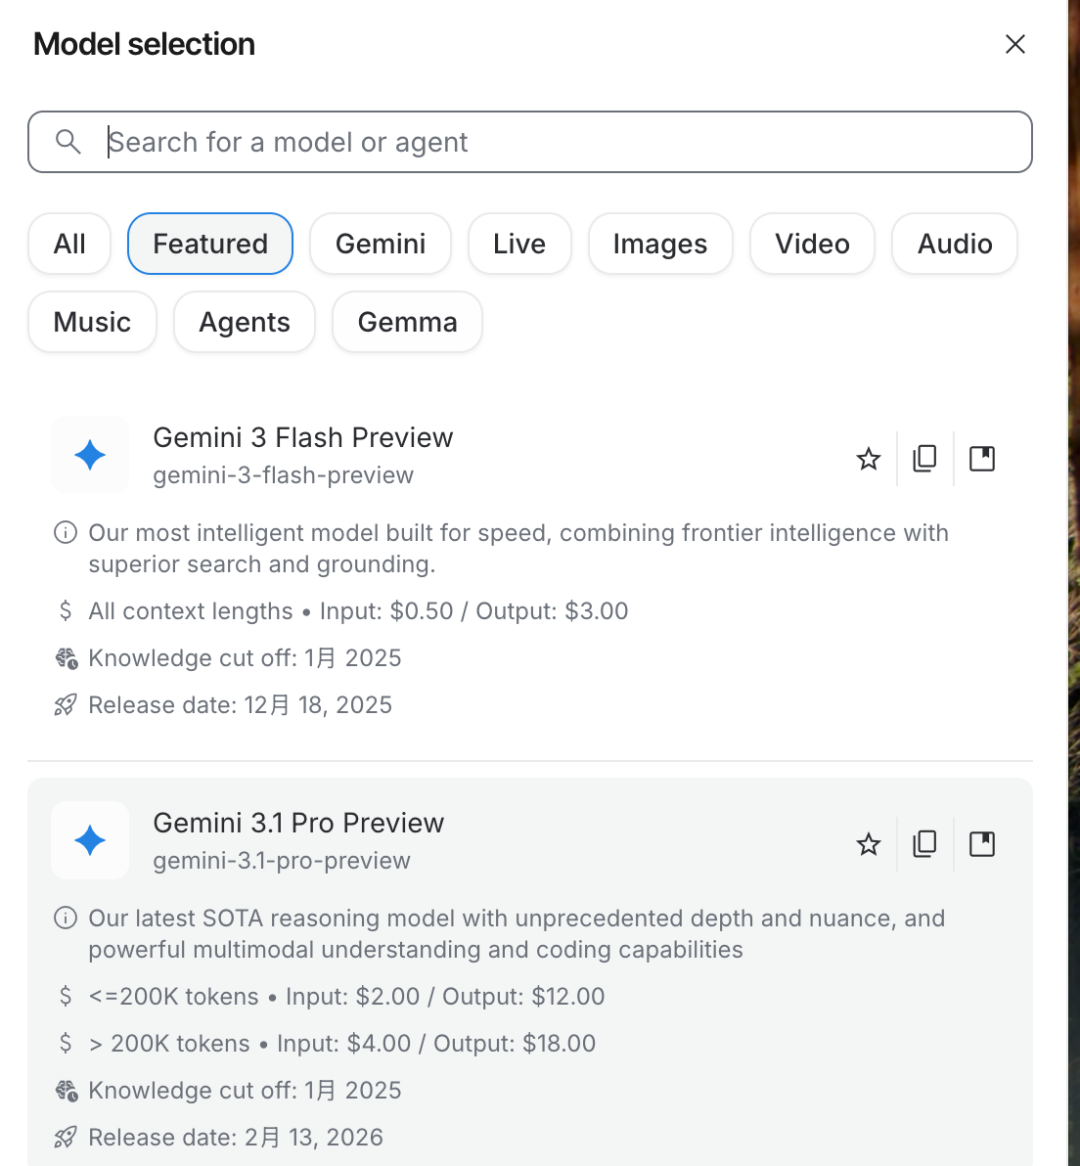Filter models by Live
Viewport: 1080px width, 1166px height.
[x=519, y=244]
